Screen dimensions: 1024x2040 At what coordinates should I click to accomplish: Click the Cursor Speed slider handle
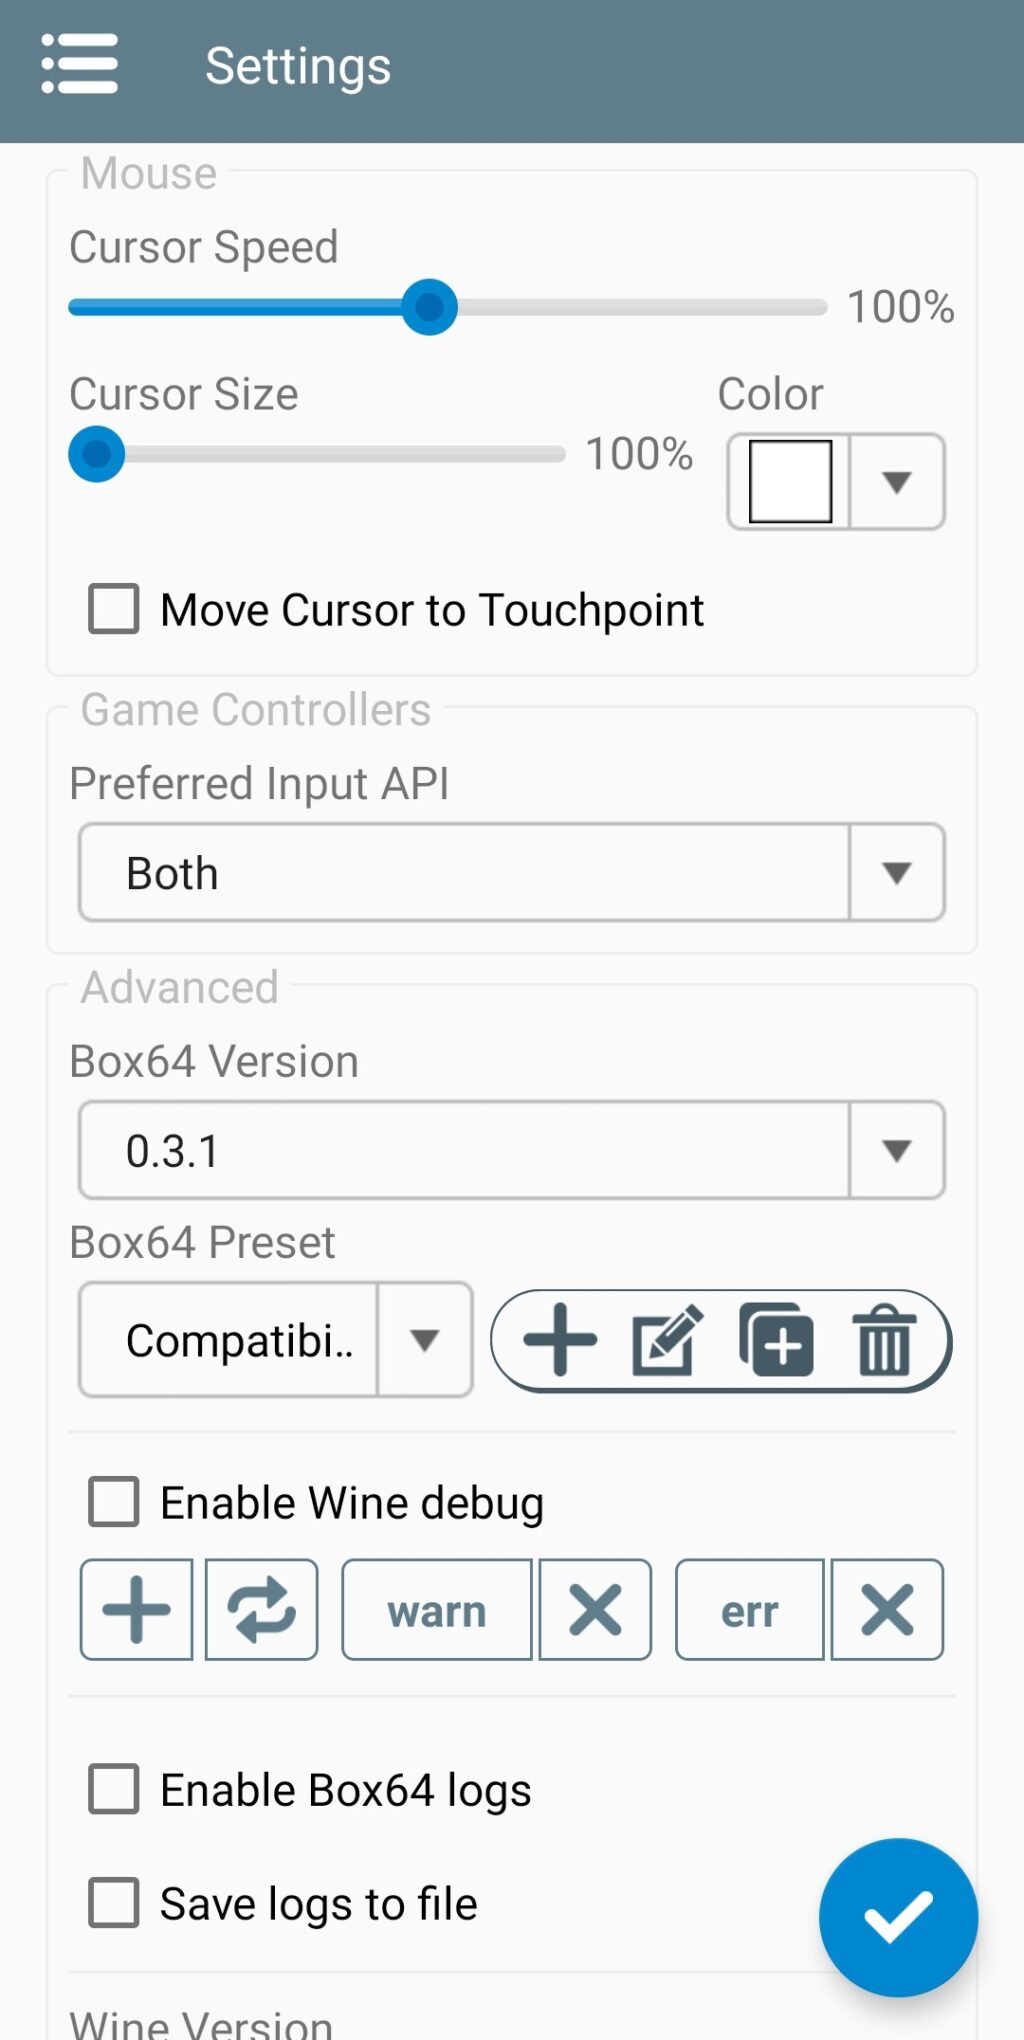pos(430,307)
